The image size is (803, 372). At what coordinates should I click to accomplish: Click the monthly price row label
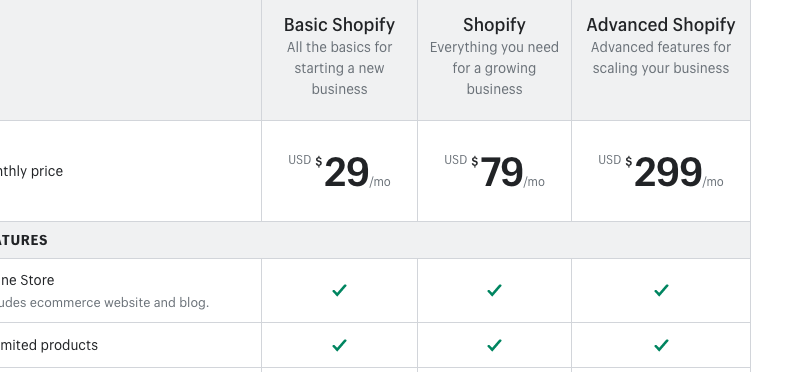point(31,171)
